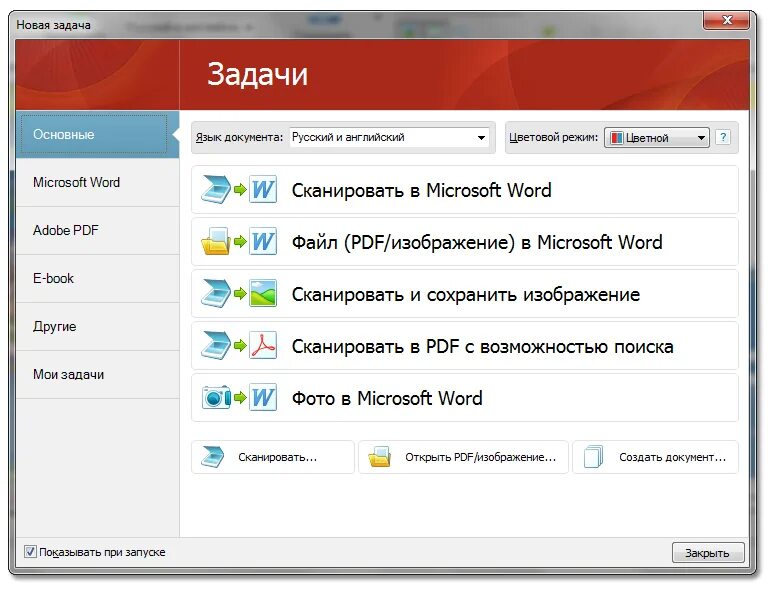Toggle Показывать при запуске checkbox
The width and height of the screenshot is (768, 589).
coord(30,552)
